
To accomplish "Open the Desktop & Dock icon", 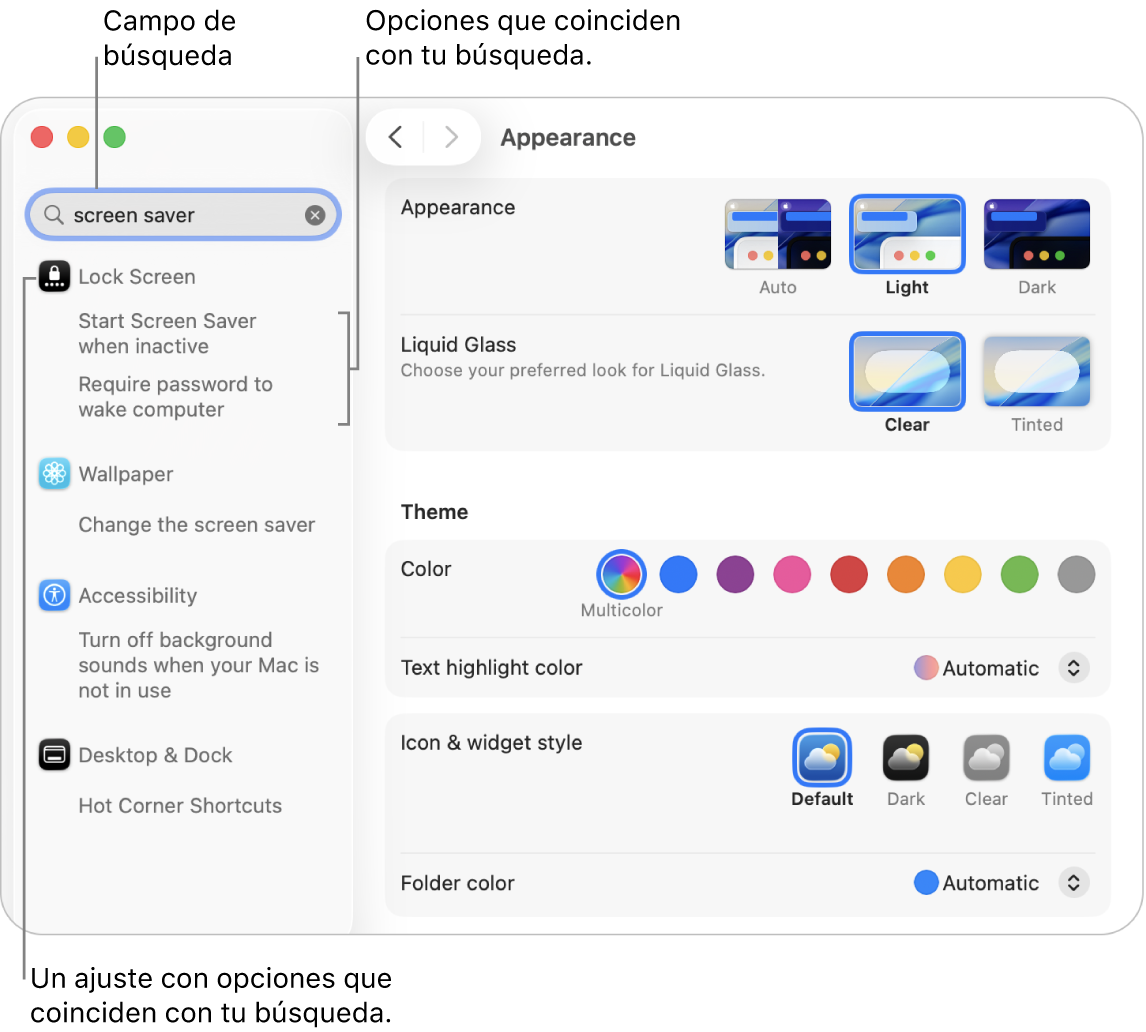I will 54,755.
